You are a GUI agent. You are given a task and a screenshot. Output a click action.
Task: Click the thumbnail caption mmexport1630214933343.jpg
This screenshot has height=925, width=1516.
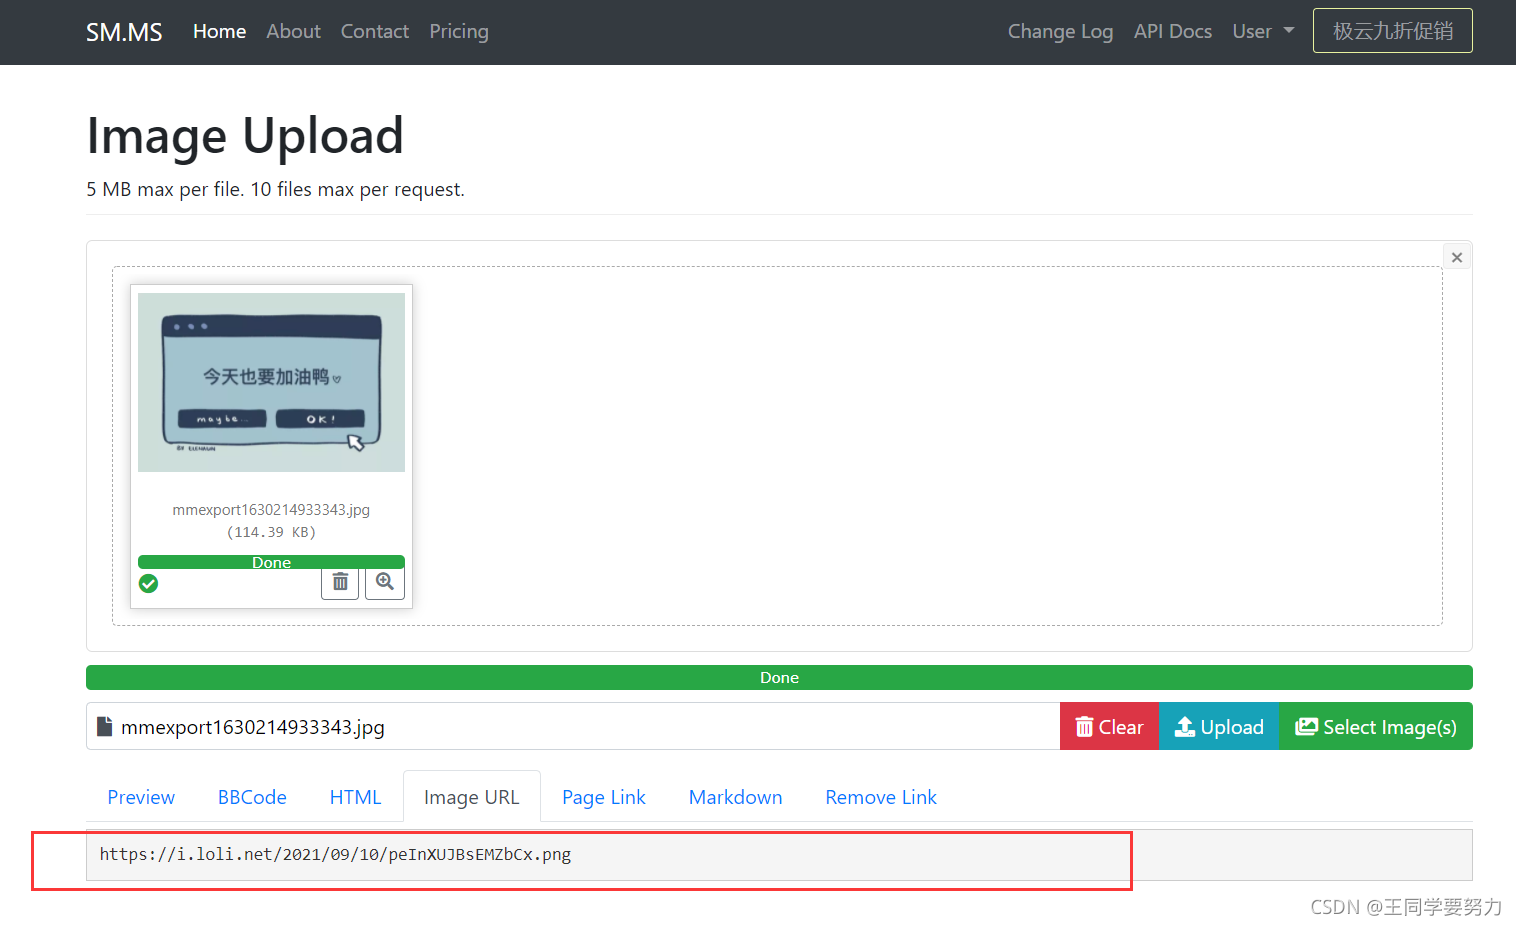[x=271, y=510]
